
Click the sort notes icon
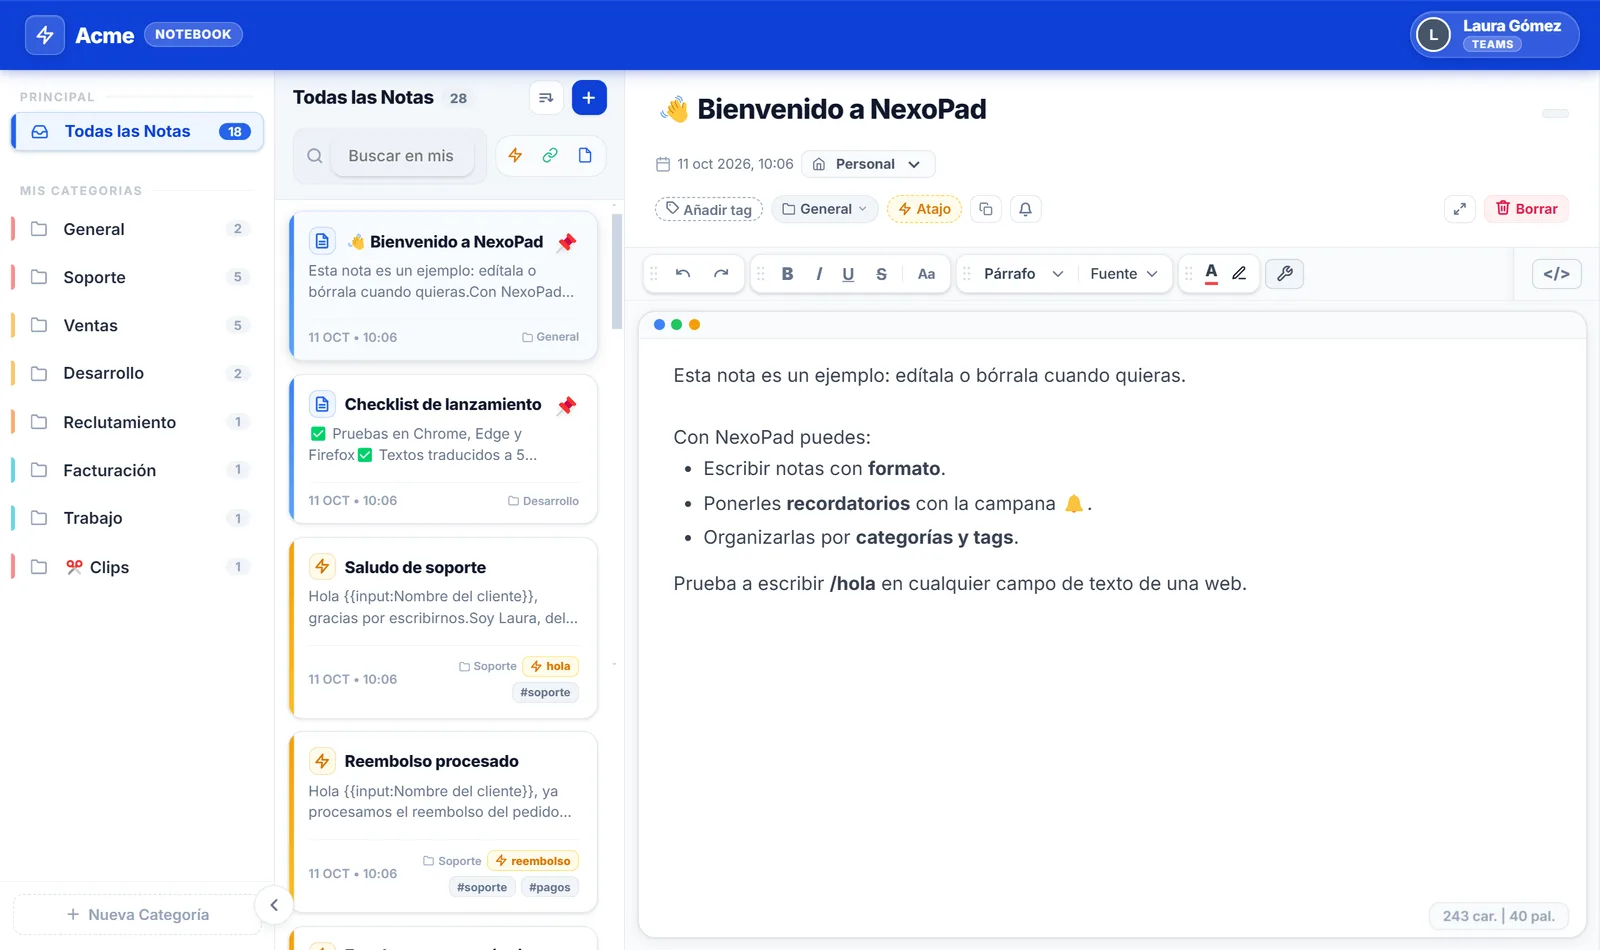coord(546,98)
